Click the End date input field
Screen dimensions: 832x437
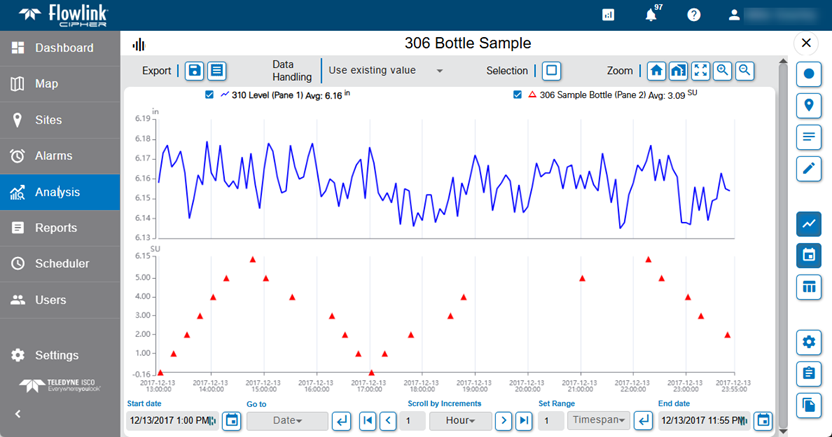point(702,420)
